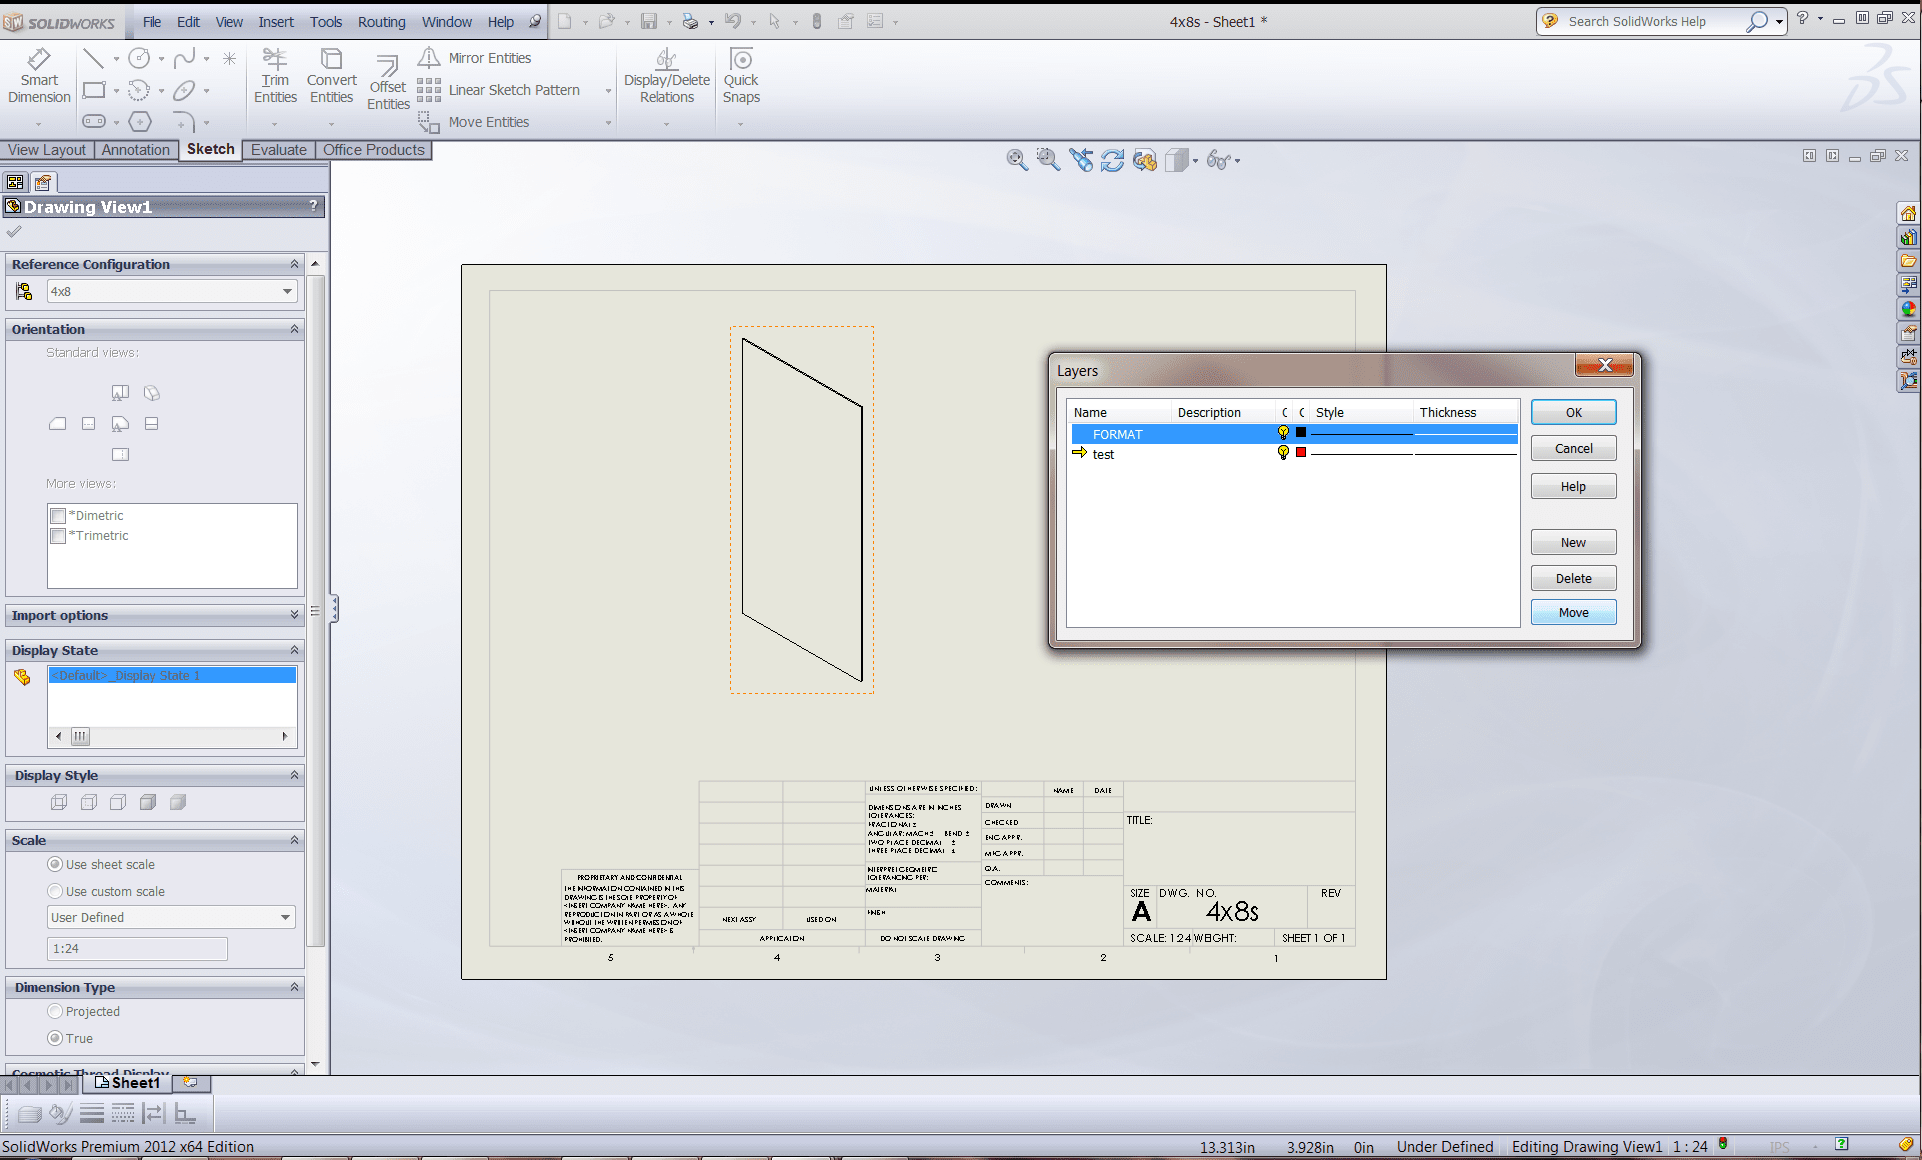The width and height of the screenshot is (1922, 1160).
Task: Click Delete in Layers dialog
Action: click(x=1573, y=578)
